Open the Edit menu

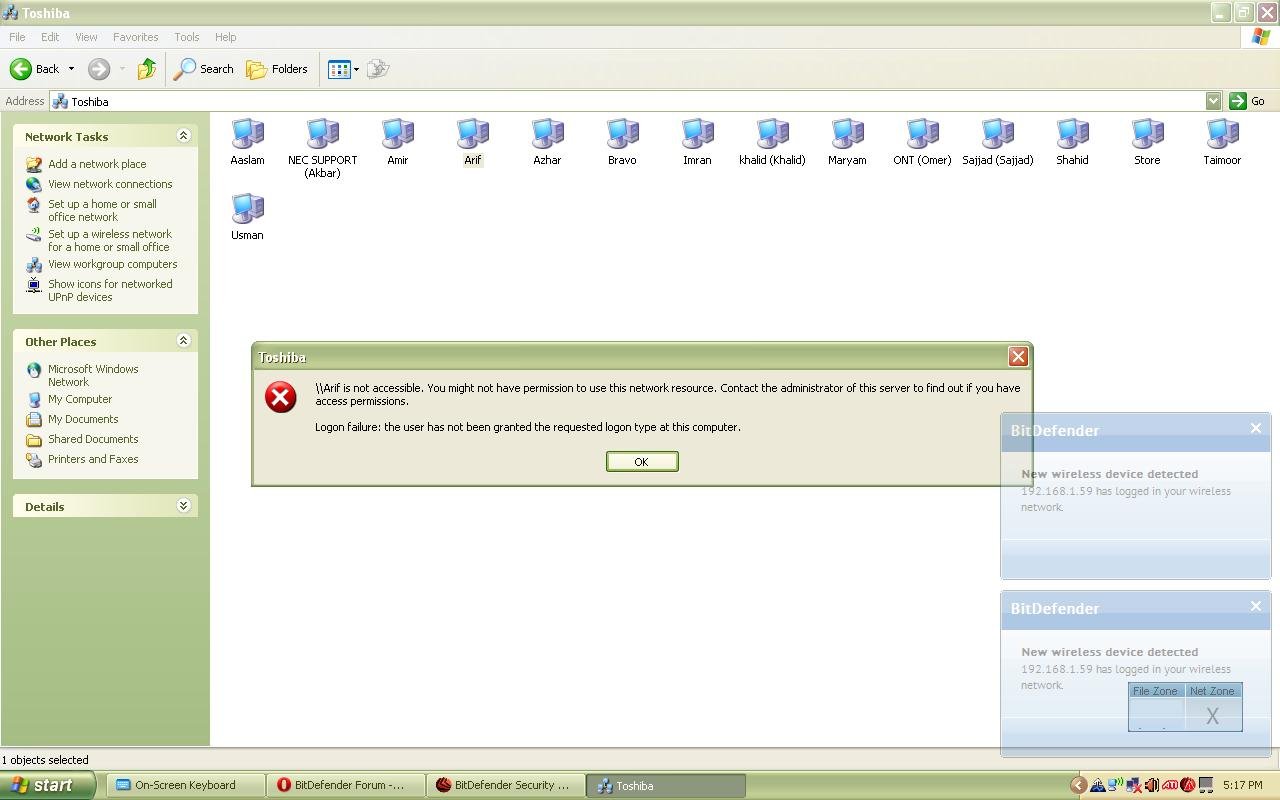[x=50, y=37]
